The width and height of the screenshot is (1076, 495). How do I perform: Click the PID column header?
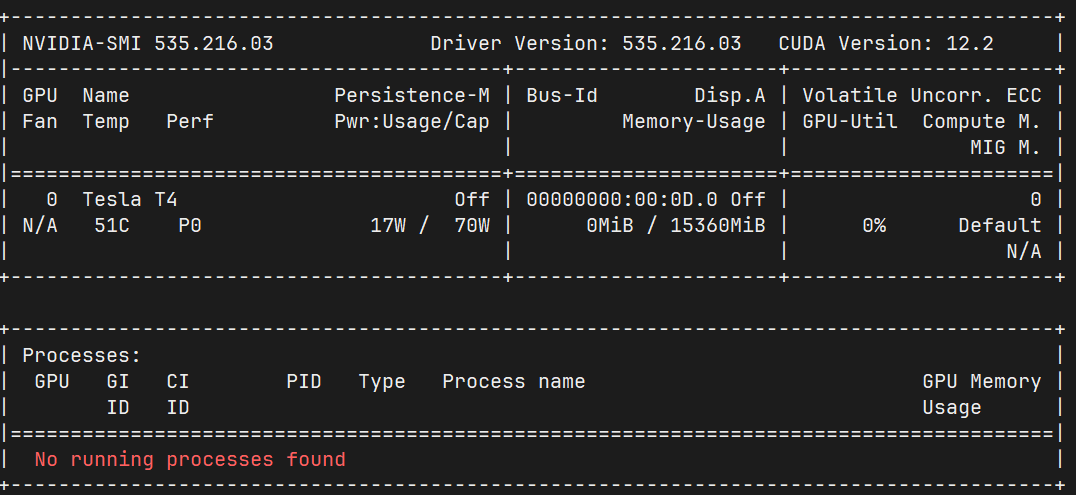point(303,382)
